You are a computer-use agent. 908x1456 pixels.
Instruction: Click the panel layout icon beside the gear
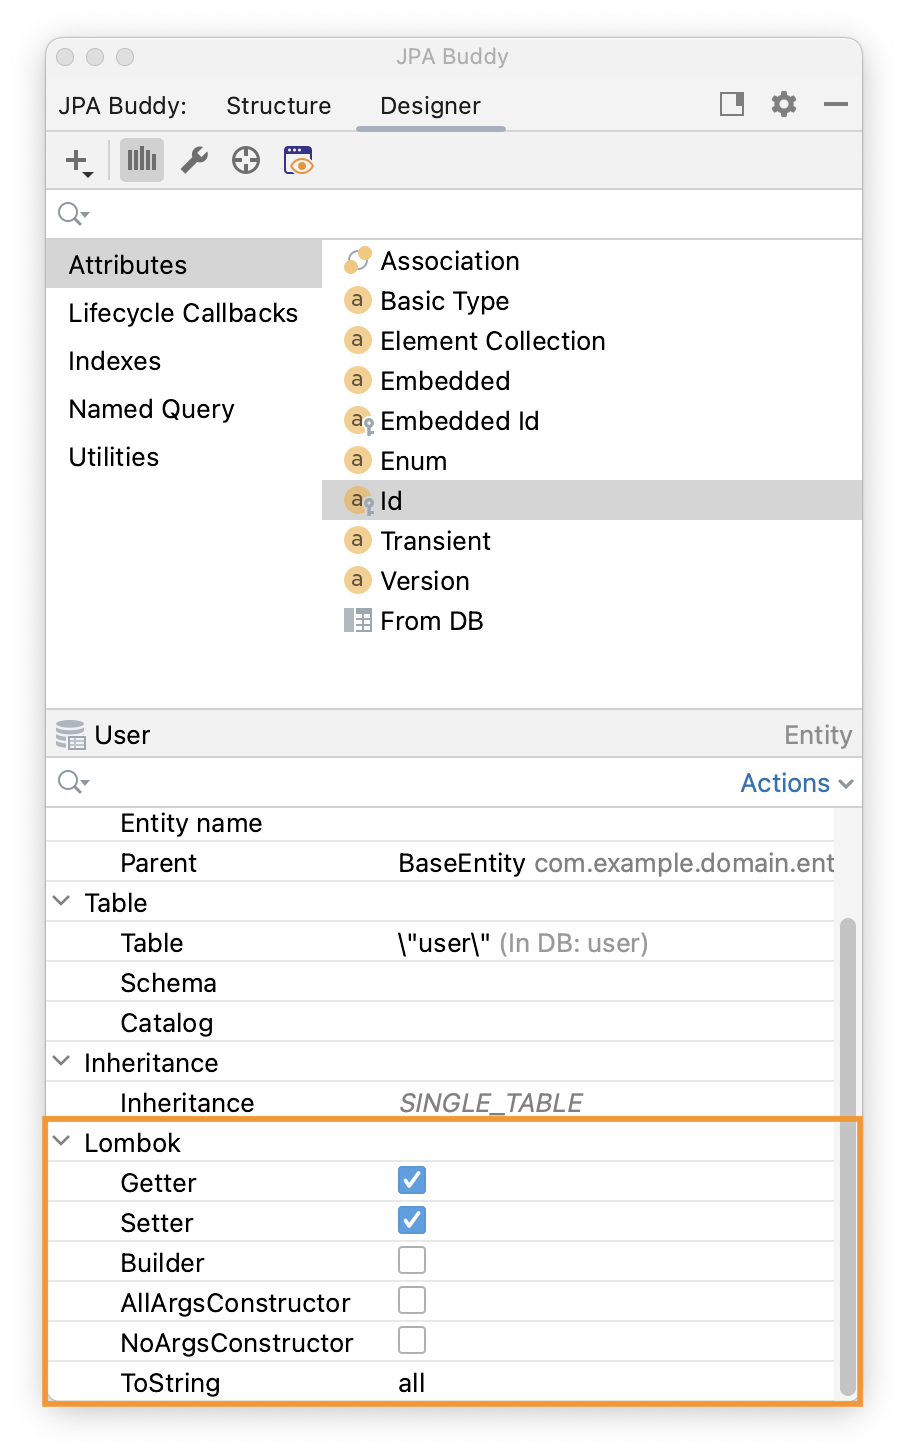(731, 104)
